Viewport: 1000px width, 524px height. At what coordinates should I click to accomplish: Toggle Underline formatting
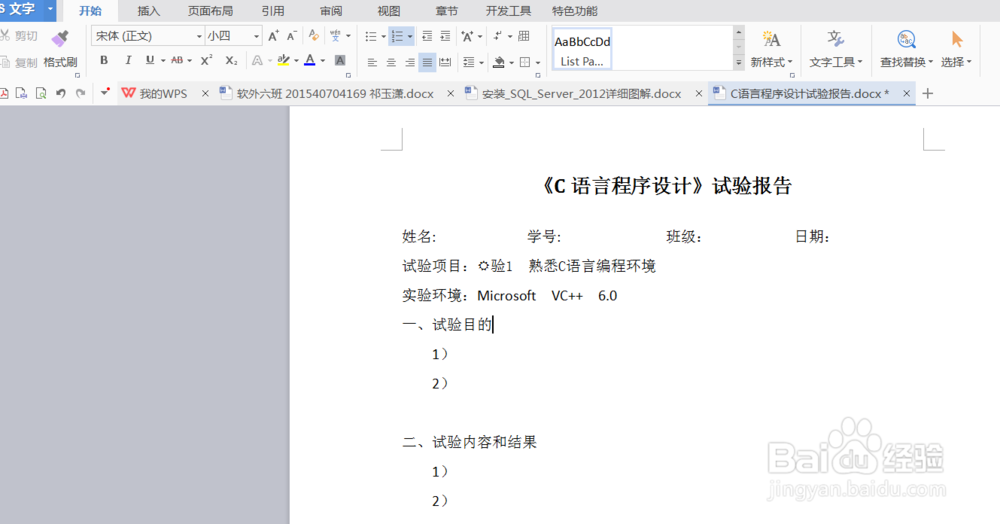tap(150, 60)
